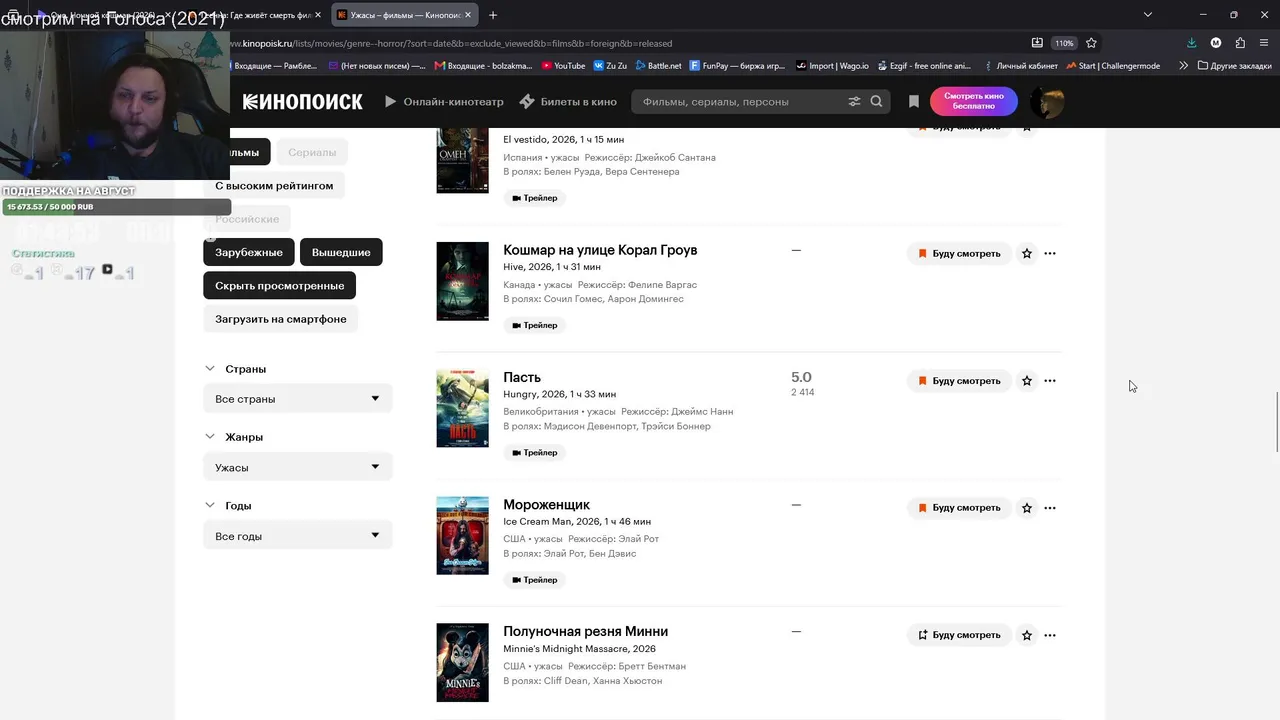Bookmark this page with the star icon

pyautogui.click(x=1091, y=43)
